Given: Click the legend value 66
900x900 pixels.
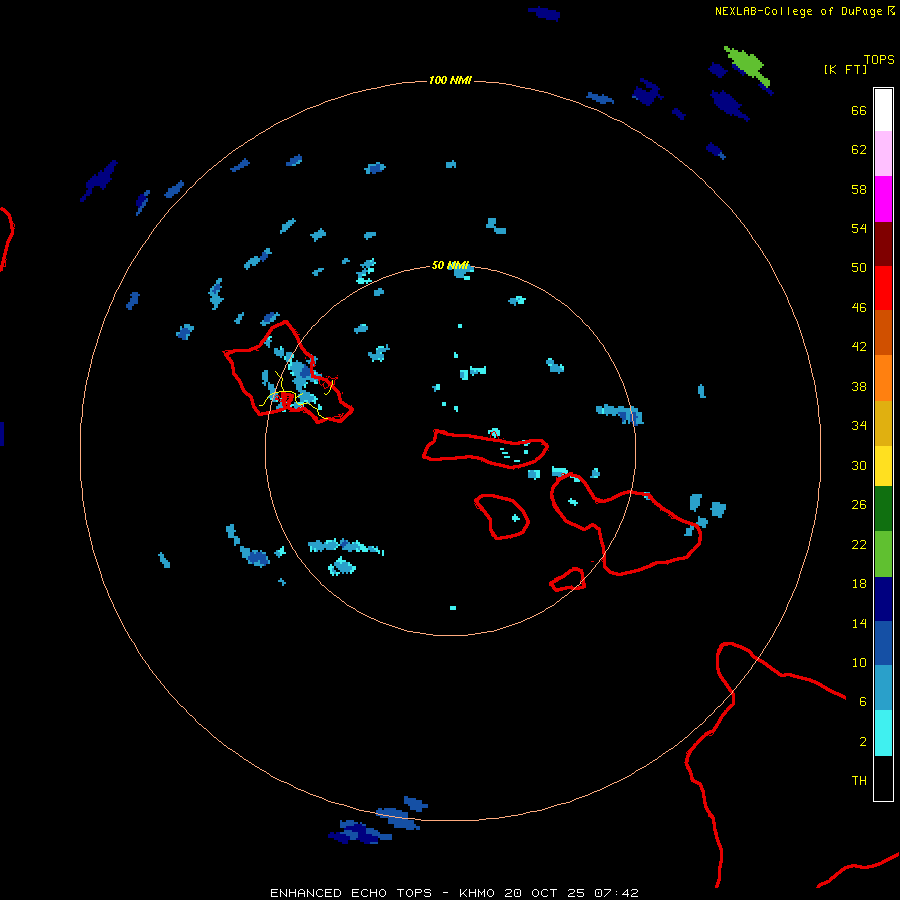Looking at the screenshot, I should pos(859,110).
